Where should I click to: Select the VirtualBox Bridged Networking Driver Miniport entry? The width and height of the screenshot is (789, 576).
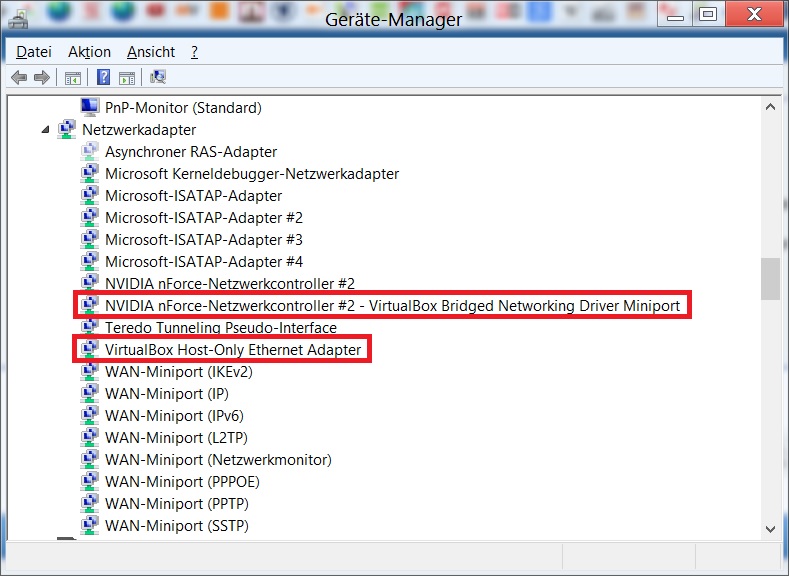[x=392, y=306]
